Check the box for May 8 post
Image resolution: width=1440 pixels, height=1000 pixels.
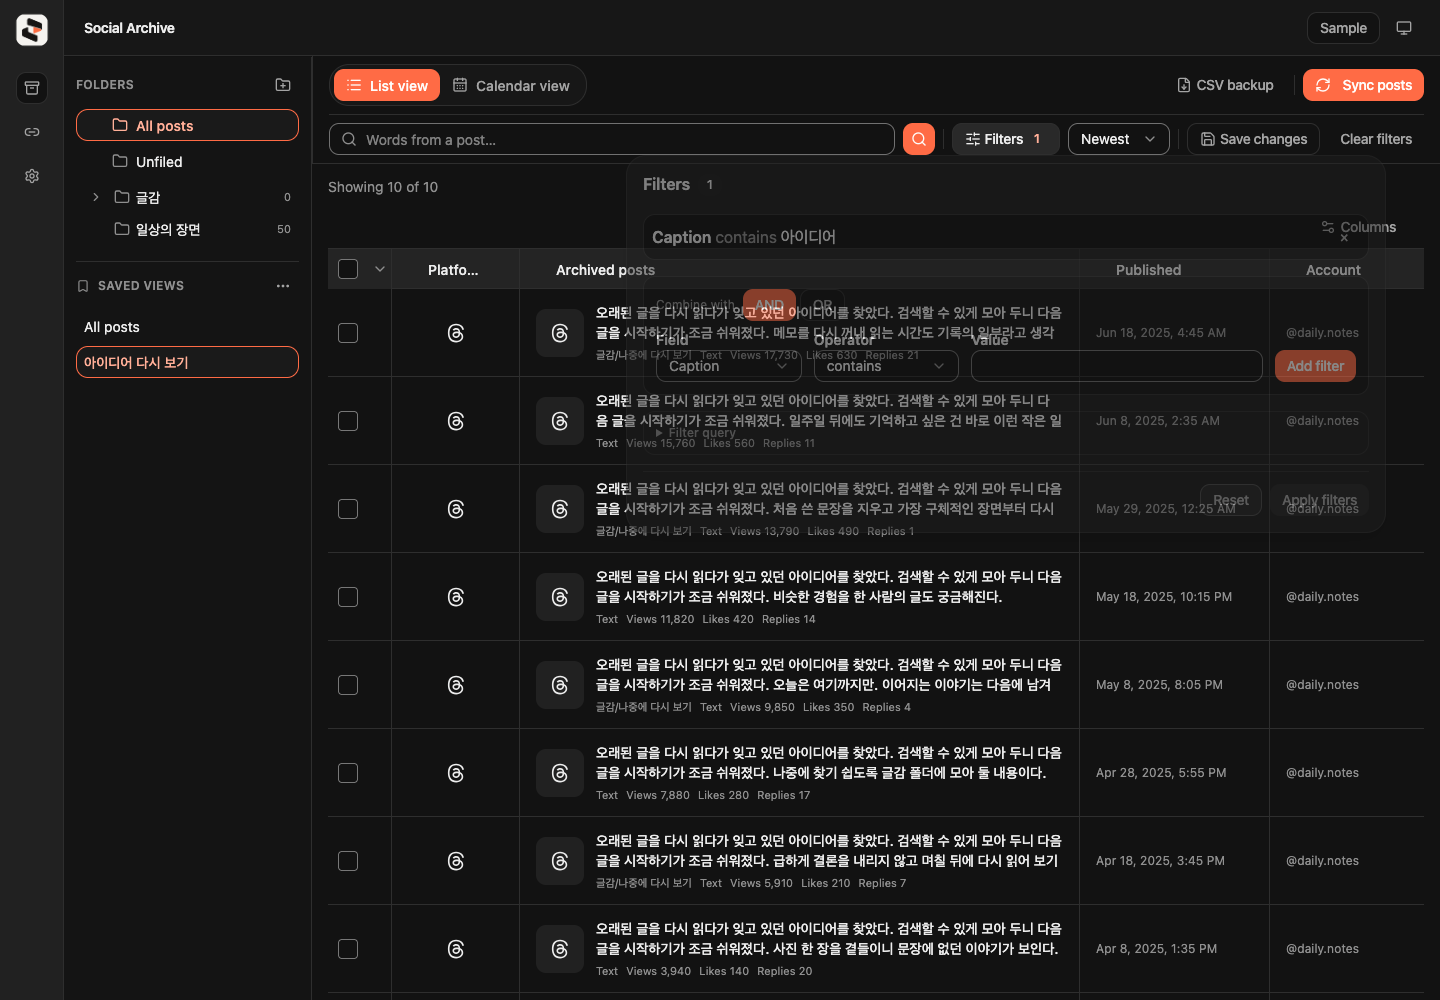click(x=348, y=685)
